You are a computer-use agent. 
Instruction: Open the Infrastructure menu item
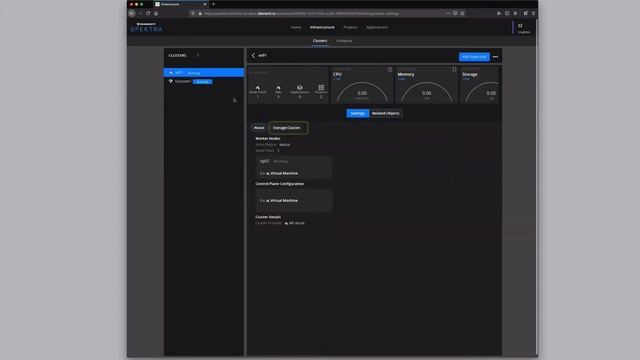(322, 27)
